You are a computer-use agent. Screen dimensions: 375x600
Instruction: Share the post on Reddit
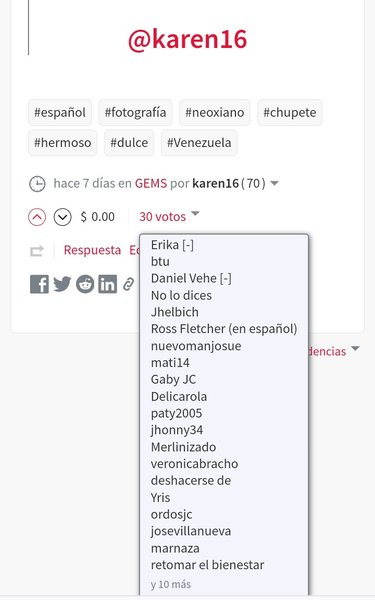coord(85,284)
